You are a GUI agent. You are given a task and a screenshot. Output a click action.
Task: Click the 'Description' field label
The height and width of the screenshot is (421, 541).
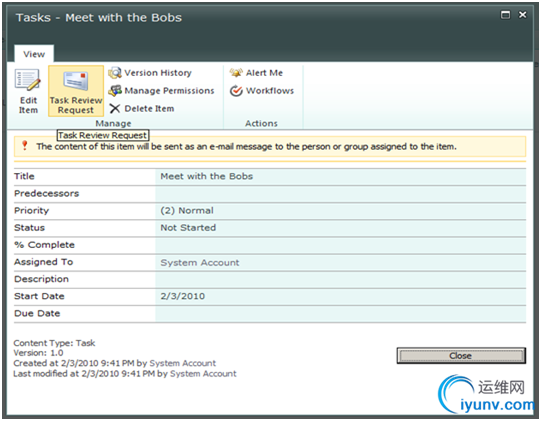41,279
